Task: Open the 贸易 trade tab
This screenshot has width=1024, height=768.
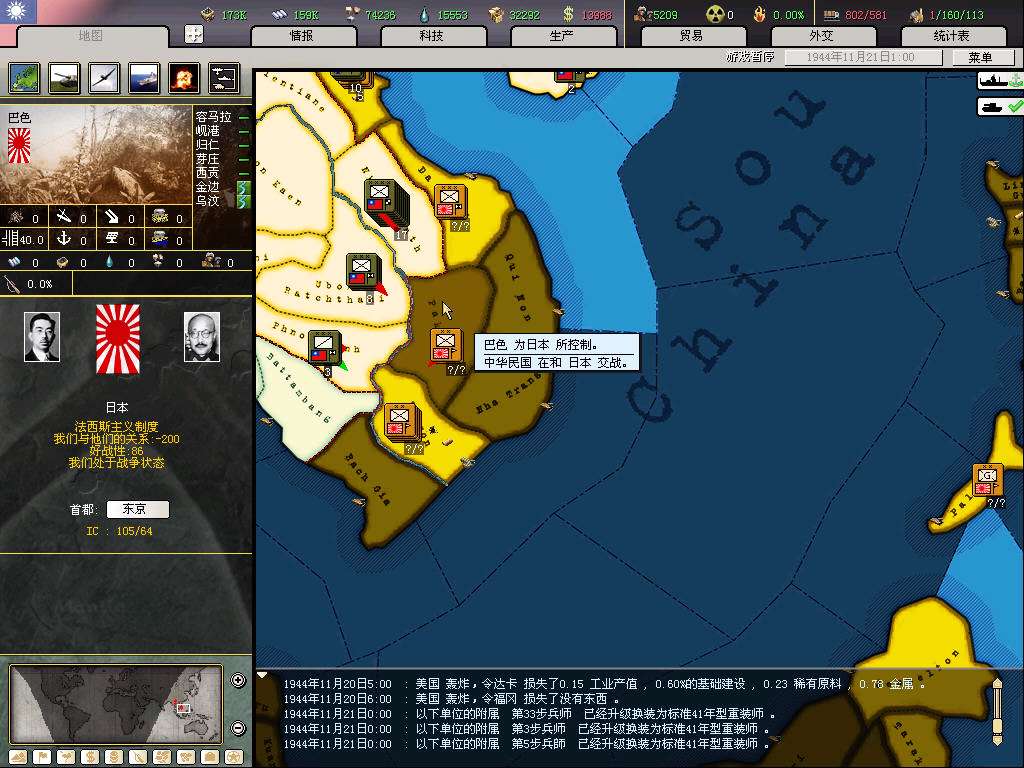Action: click(x=692, y=36)
